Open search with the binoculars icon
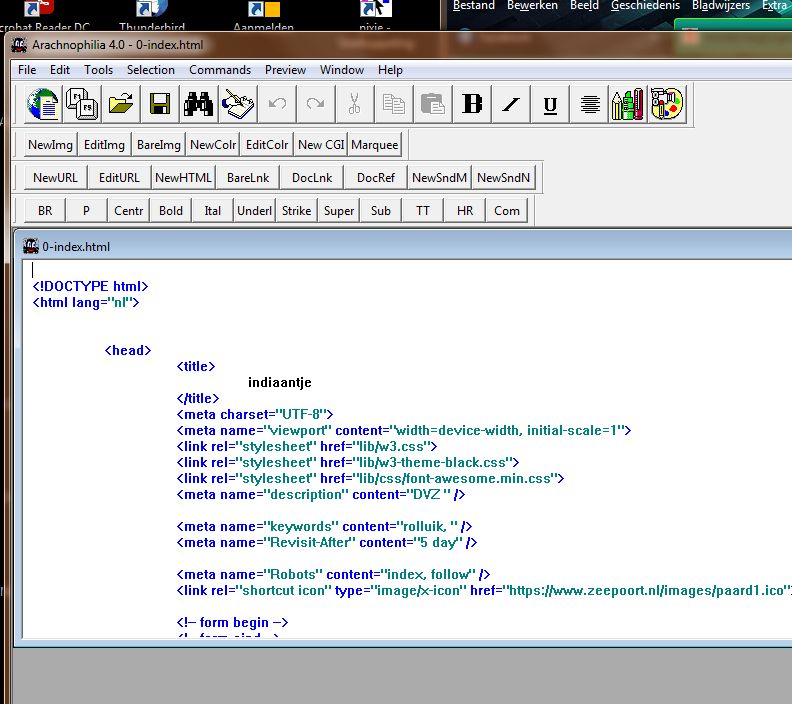The width and height of the screenshot is (792, 704). point(198,104)
